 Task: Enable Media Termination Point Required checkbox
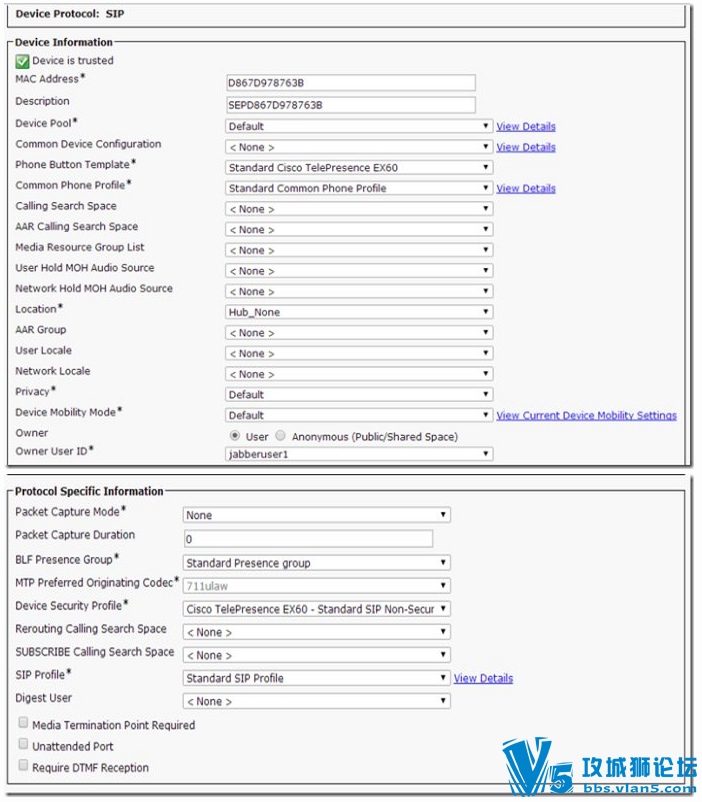tap(23, 722)
